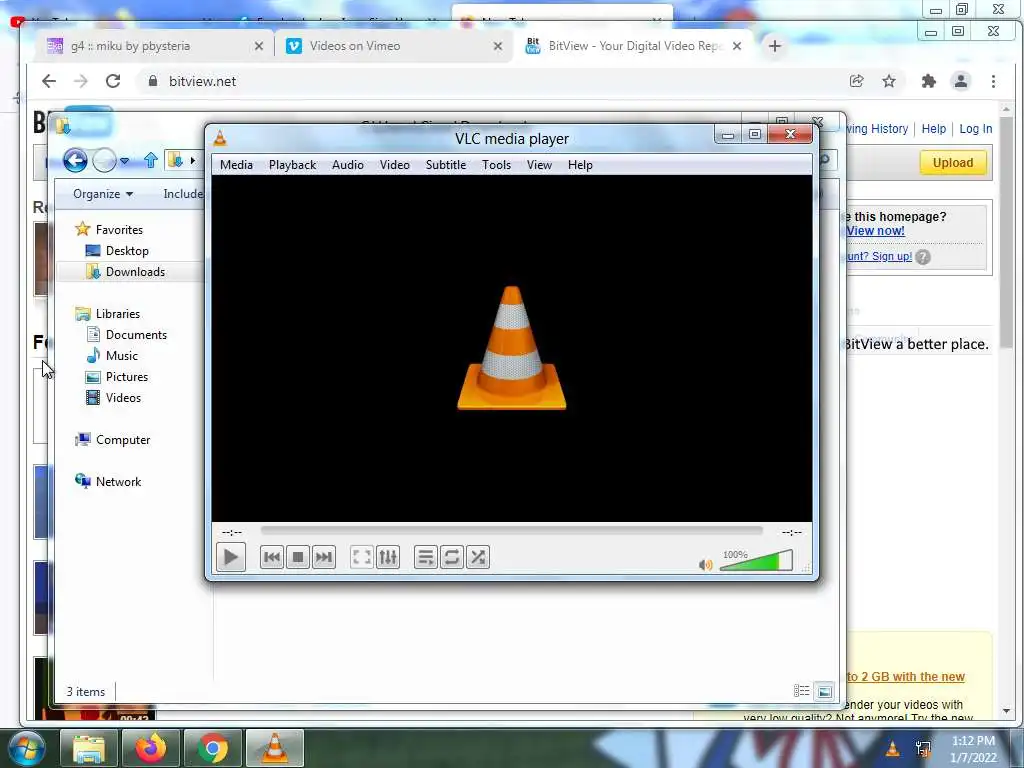The image size is (1024, 768).
Task: Select Computer in Explorer sidebar
Action: 112,440
